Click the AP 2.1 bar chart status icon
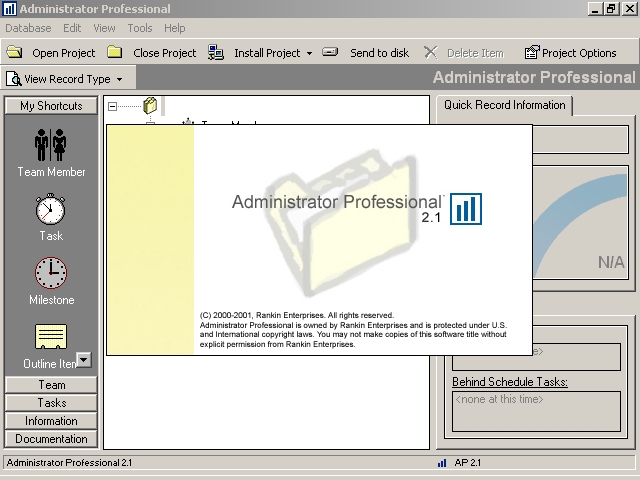 coord(442,463)
